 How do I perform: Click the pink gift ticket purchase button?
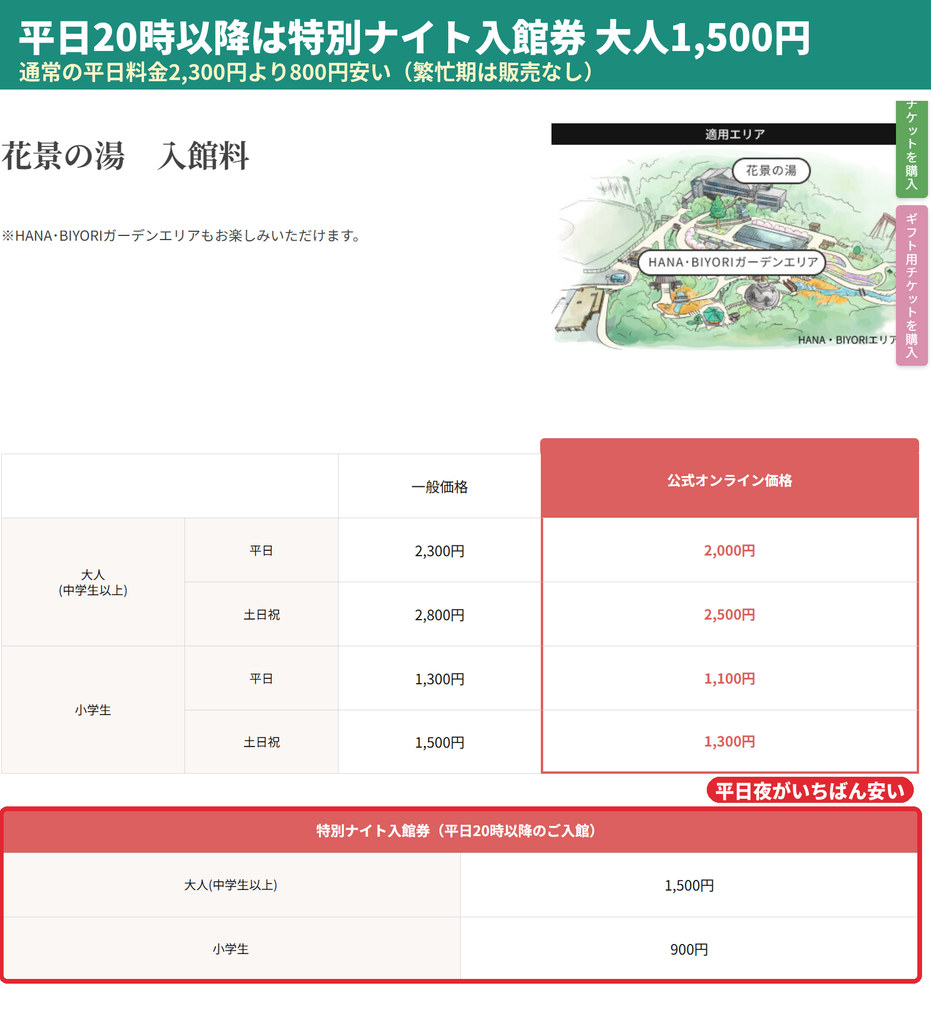pos(911,285)
